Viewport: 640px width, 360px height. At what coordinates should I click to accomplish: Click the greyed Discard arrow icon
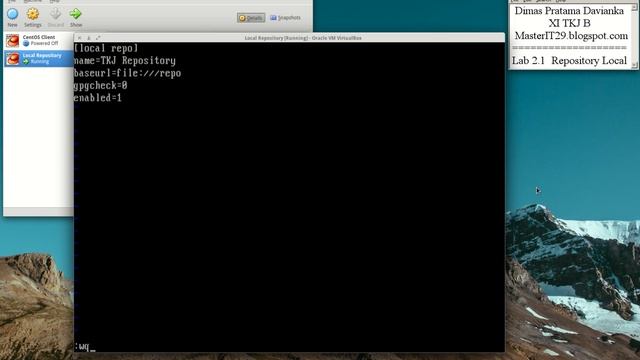click(x=56, y=14)
